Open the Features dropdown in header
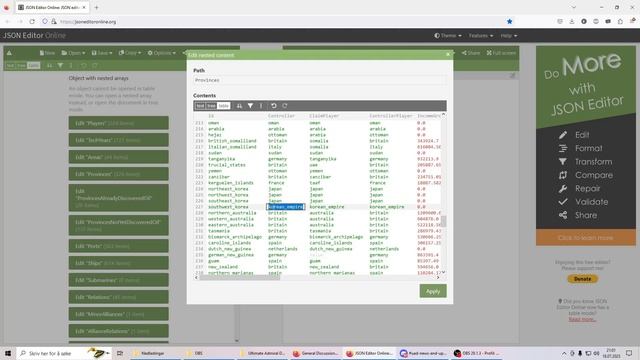640x360 pixels. (480, 36)
